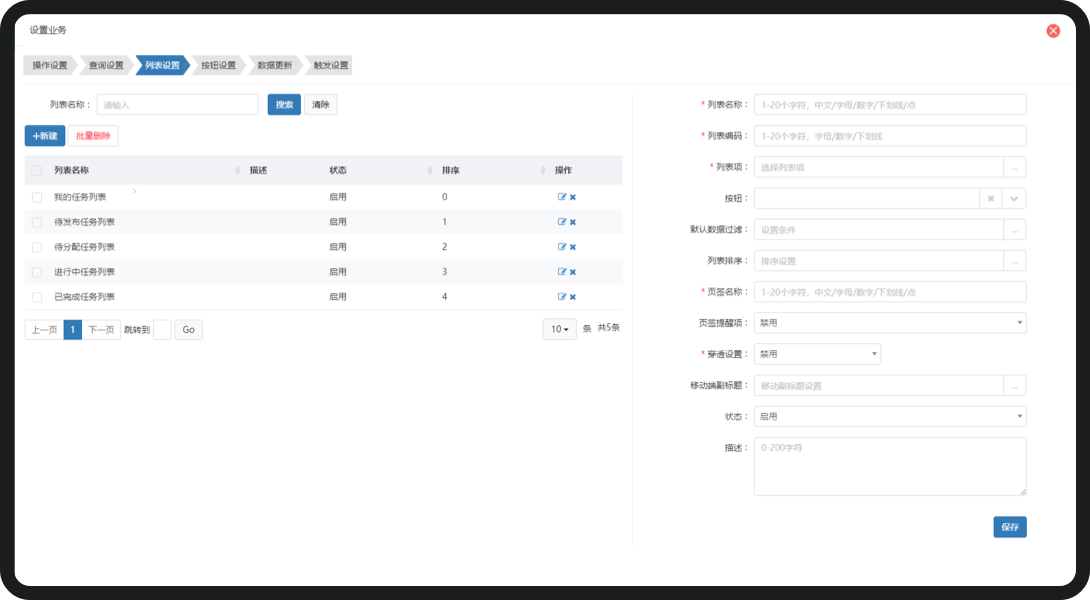Image resolution: width=1090 pixels, height=600 pixels.
Task: Focus the 列表名称 search input field
Action: [177, 105]
